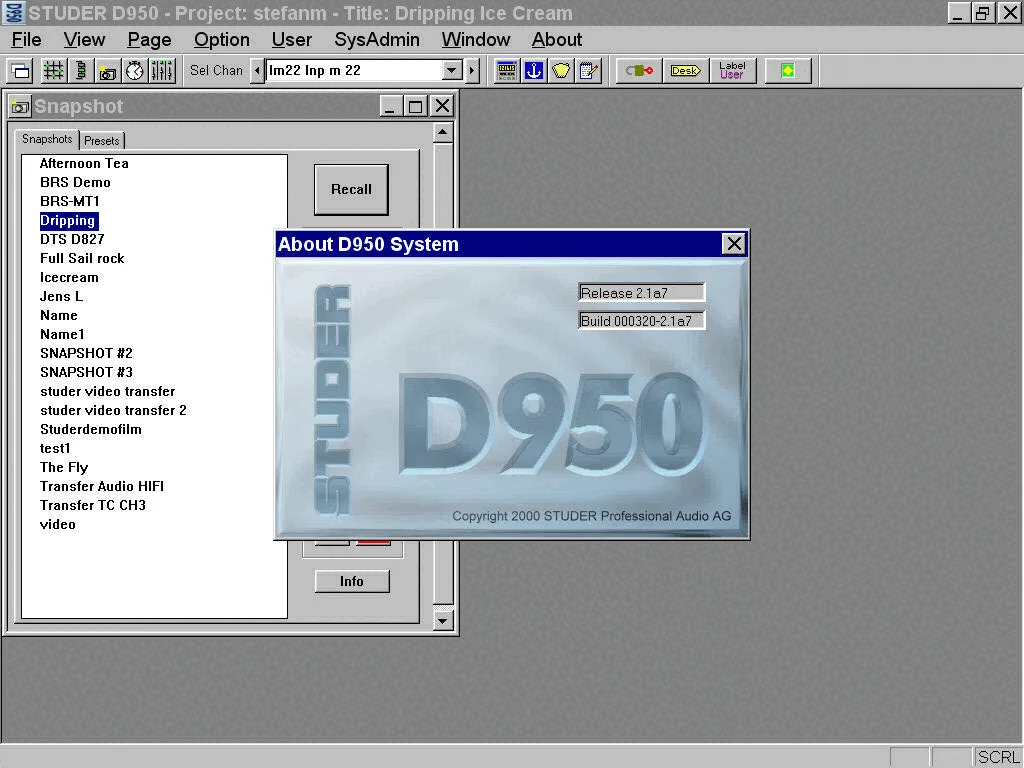
Task: Select the Studerdemofilm snapshot
Action: pyautogui.click(x=91, y=429)
